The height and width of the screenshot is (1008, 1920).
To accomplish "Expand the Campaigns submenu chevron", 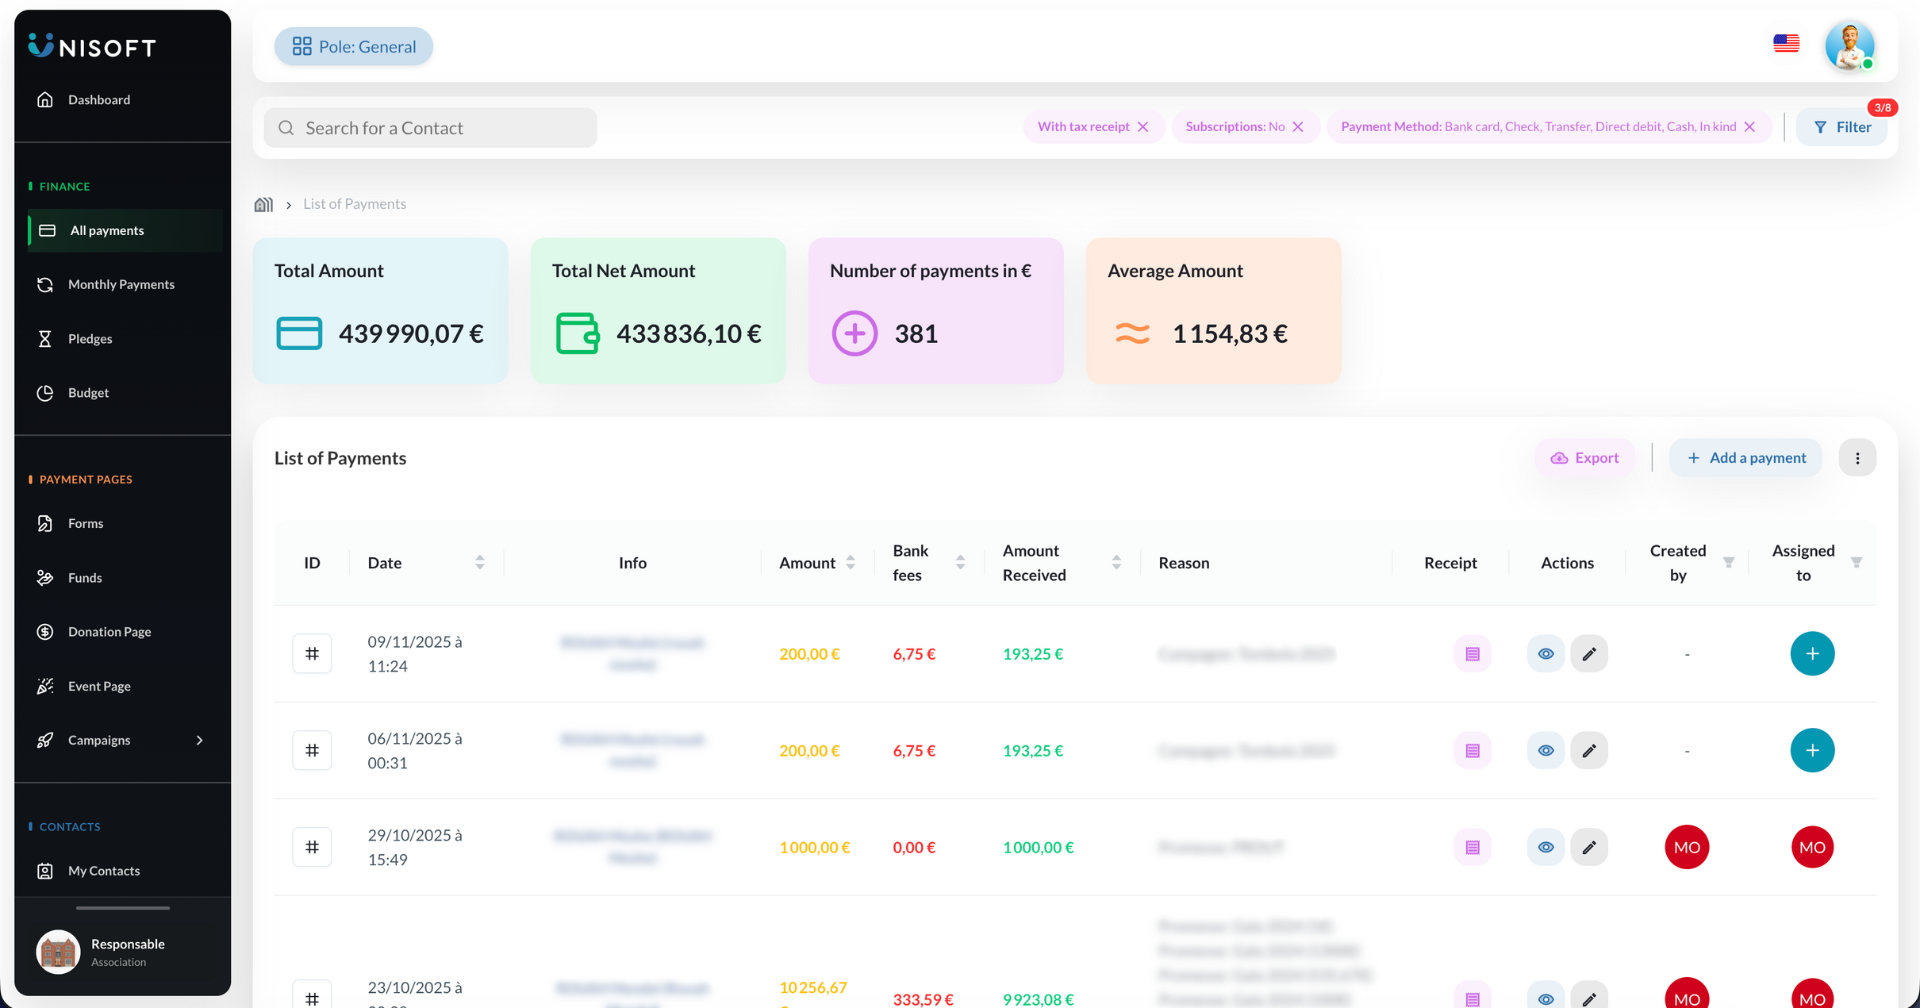I will click(200, 741).
